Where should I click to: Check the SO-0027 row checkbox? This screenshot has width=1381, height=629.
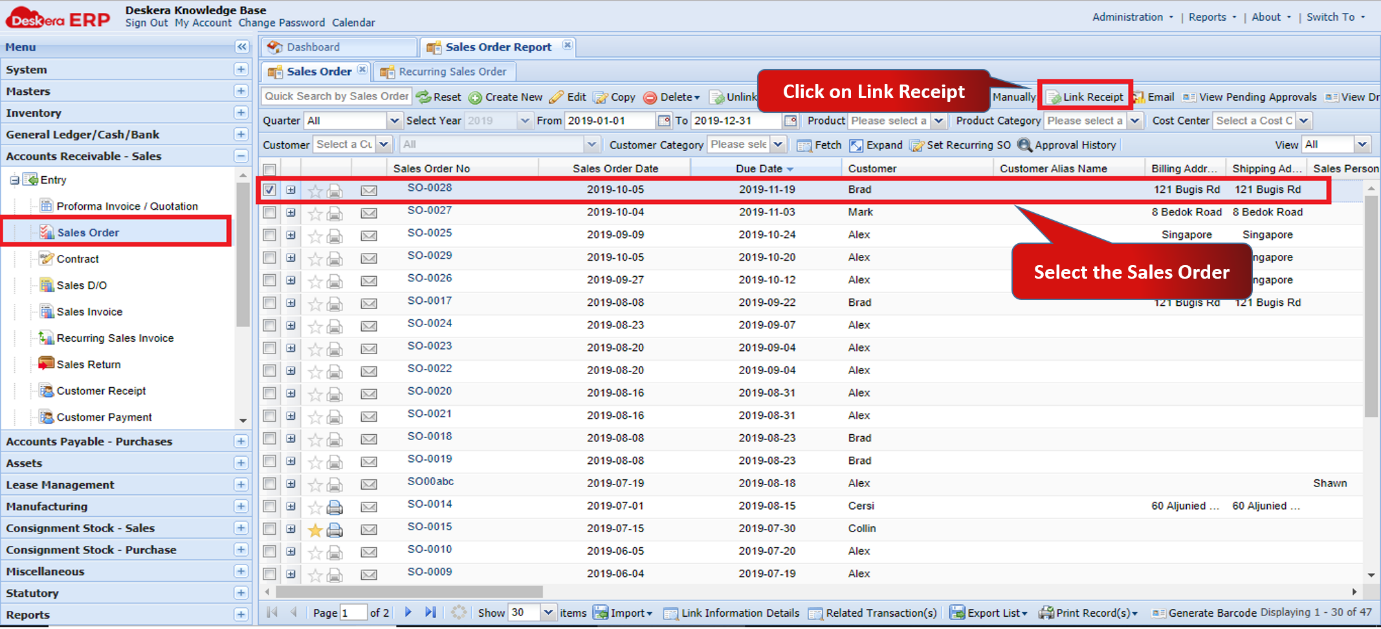coord(269,212)
